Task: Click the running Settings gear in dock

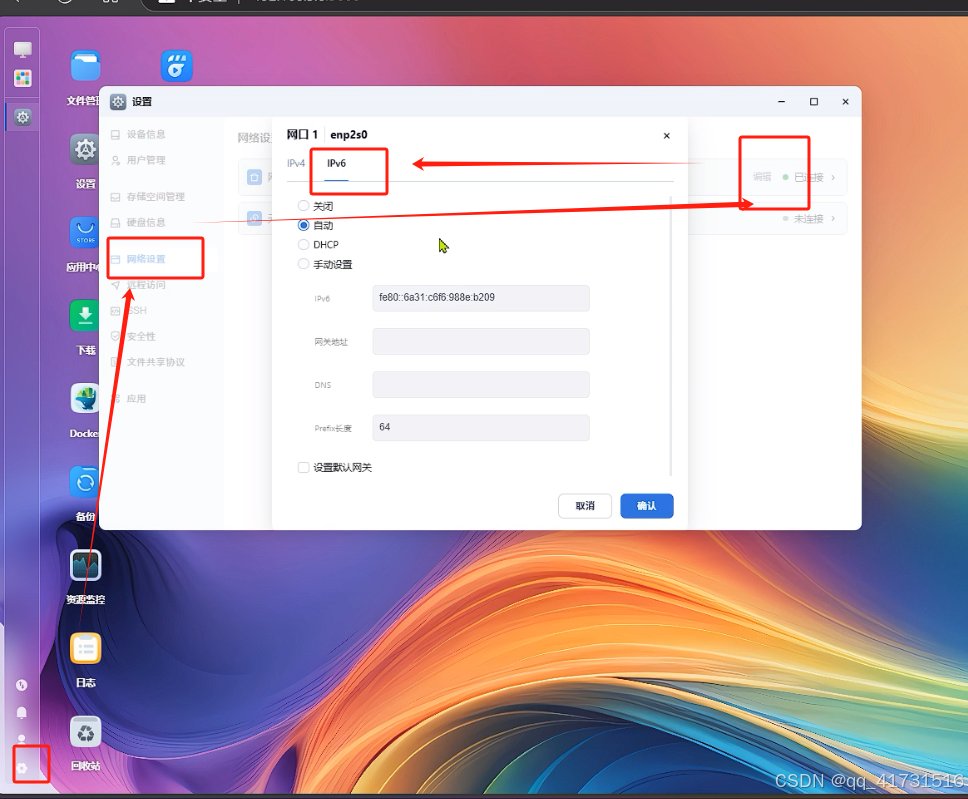Action: click(x=23, y=117)
